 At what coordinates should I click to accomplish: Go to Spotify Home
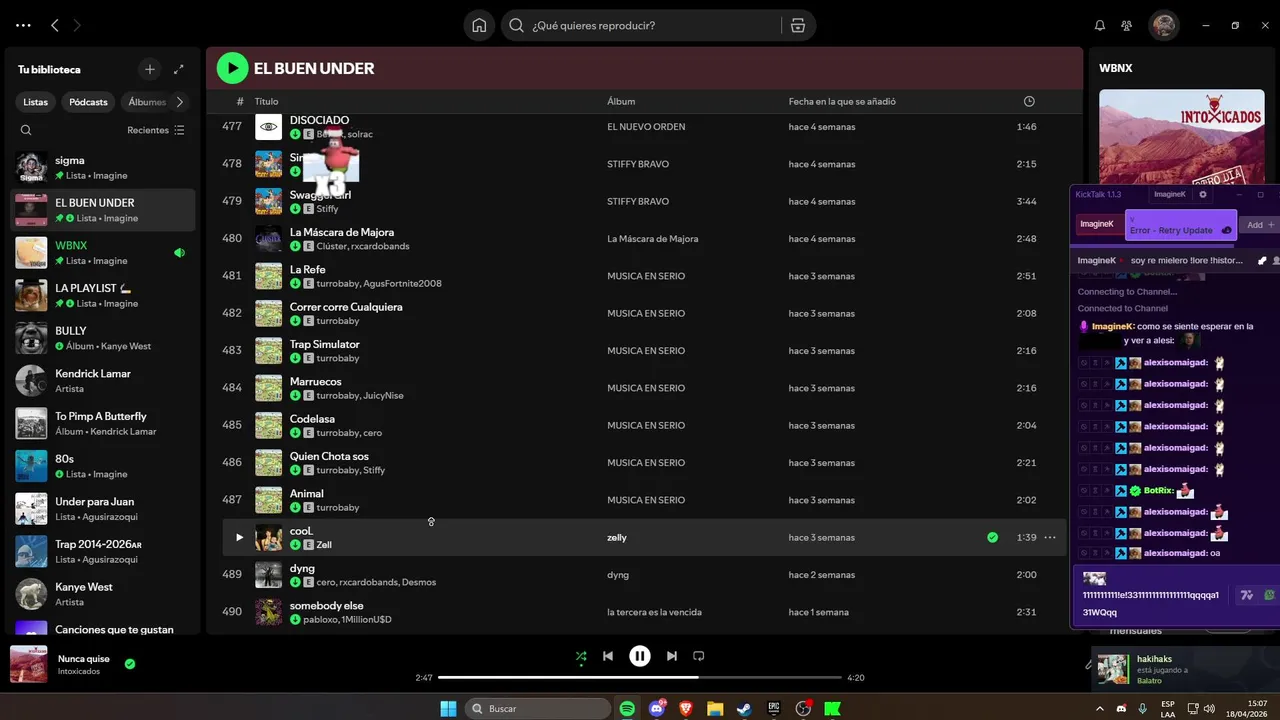[x=479, y=25]
